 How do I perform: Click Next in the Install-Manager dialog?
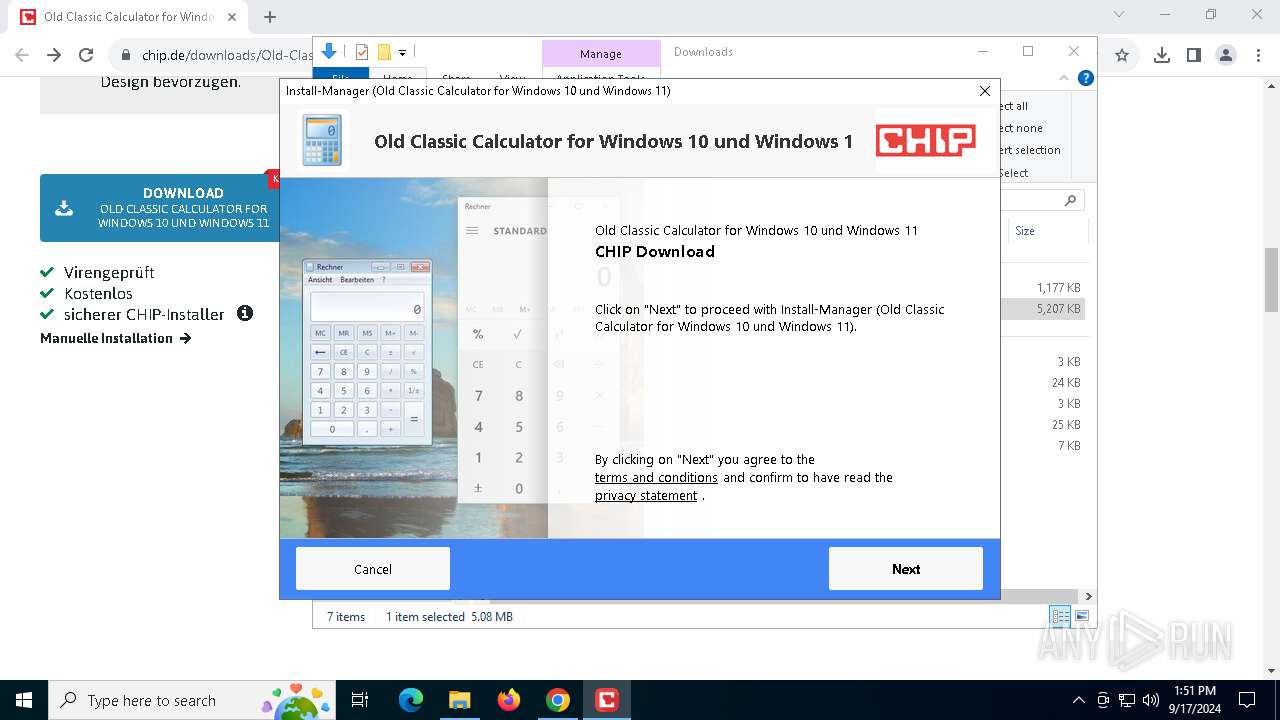coord(905,569)
